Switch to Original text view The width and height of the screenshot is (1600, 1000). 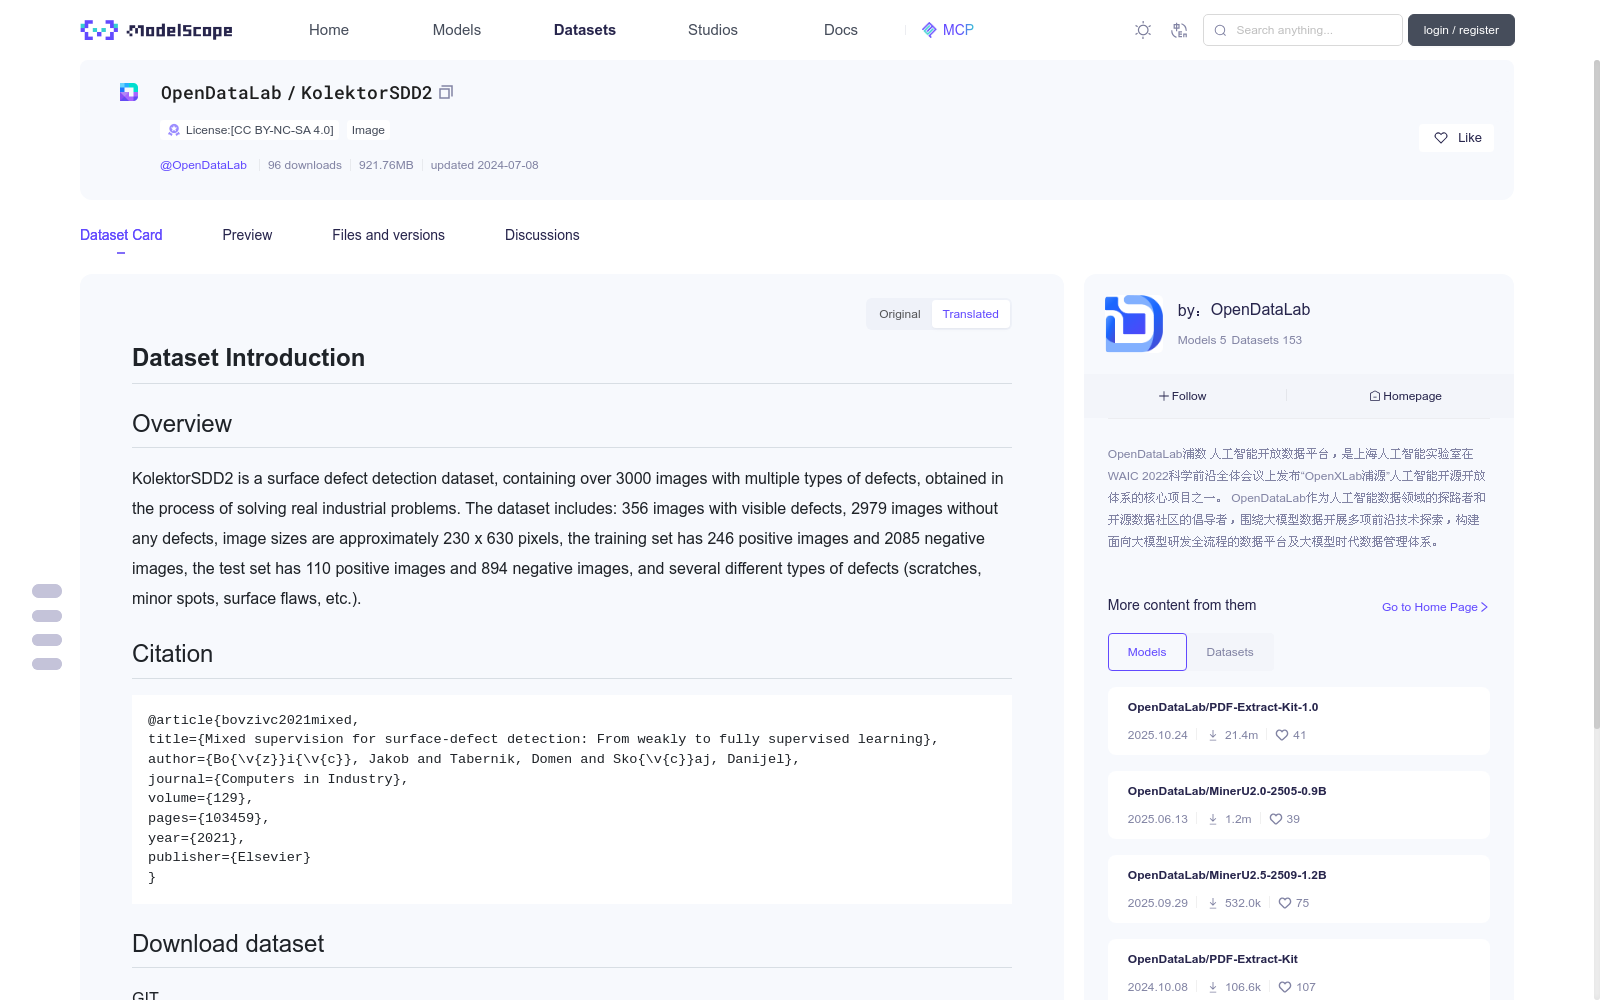point(899,314)
